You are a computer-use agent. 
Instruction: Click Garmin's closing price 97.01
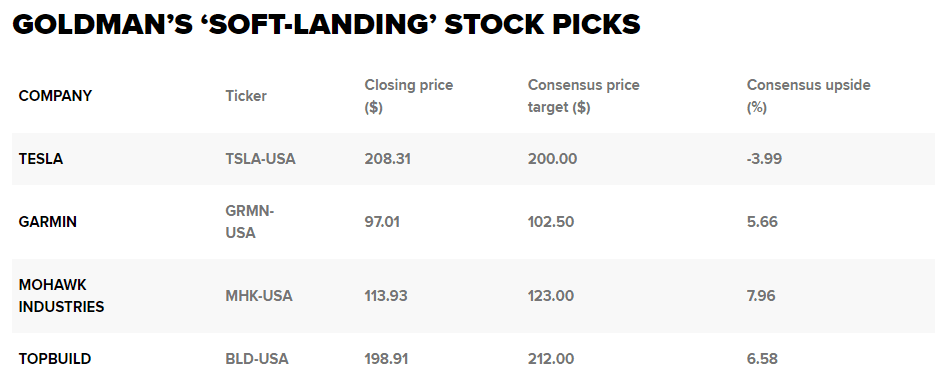(x=382, y=222)
